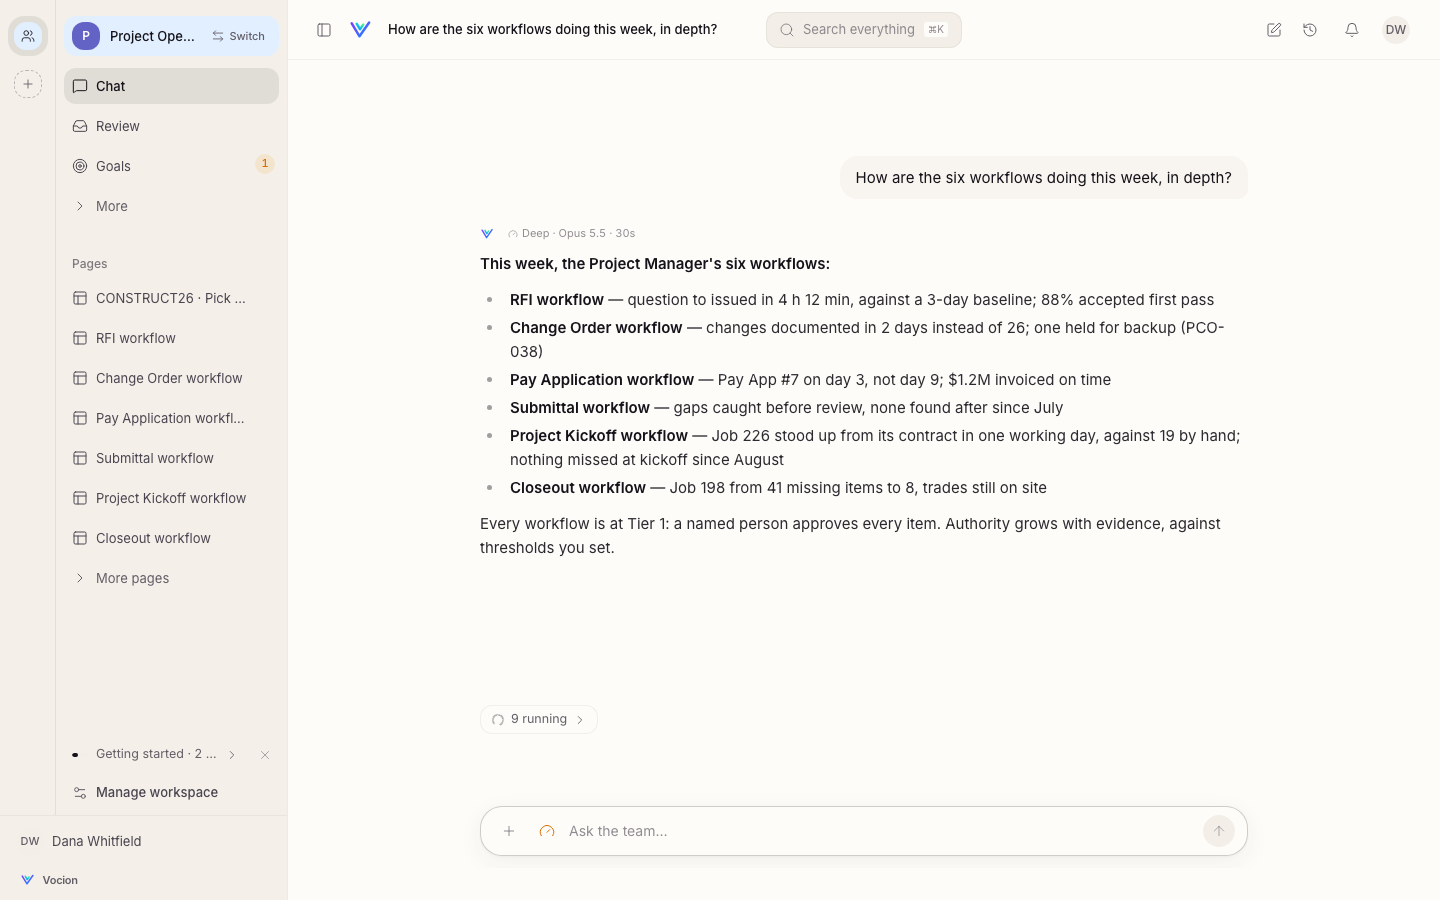Add new workspace plus icon
The width and height of the screenshot is (1440, 900).
pyautogui.click(x=28, y=84)
